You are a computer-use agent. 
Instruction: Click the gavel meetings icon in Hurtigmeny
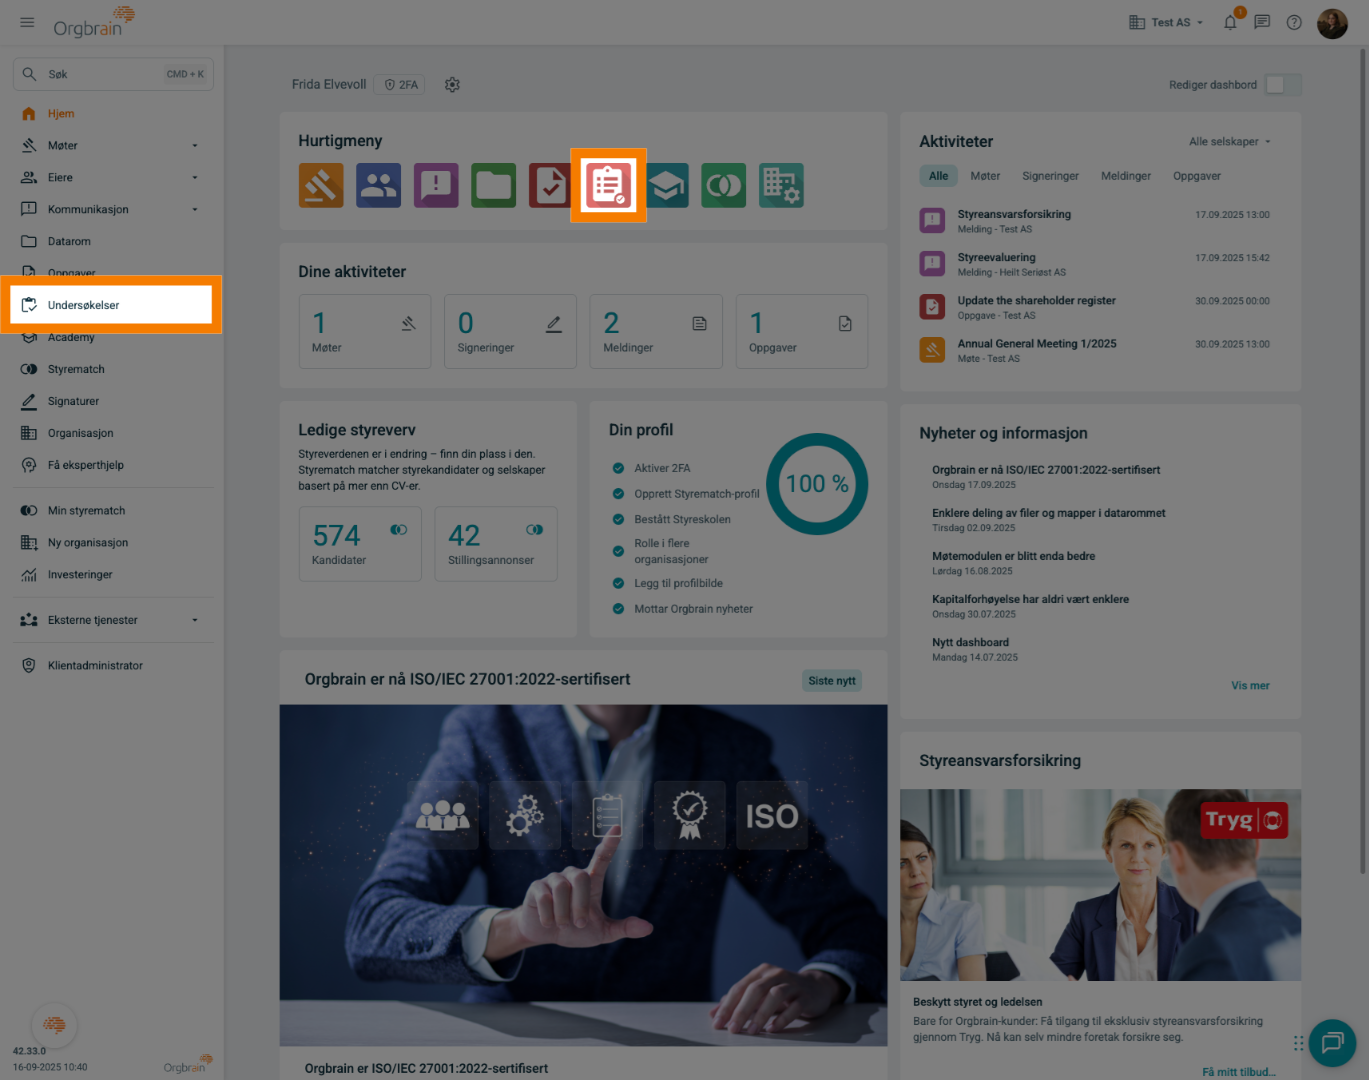[x=321, y=185]
